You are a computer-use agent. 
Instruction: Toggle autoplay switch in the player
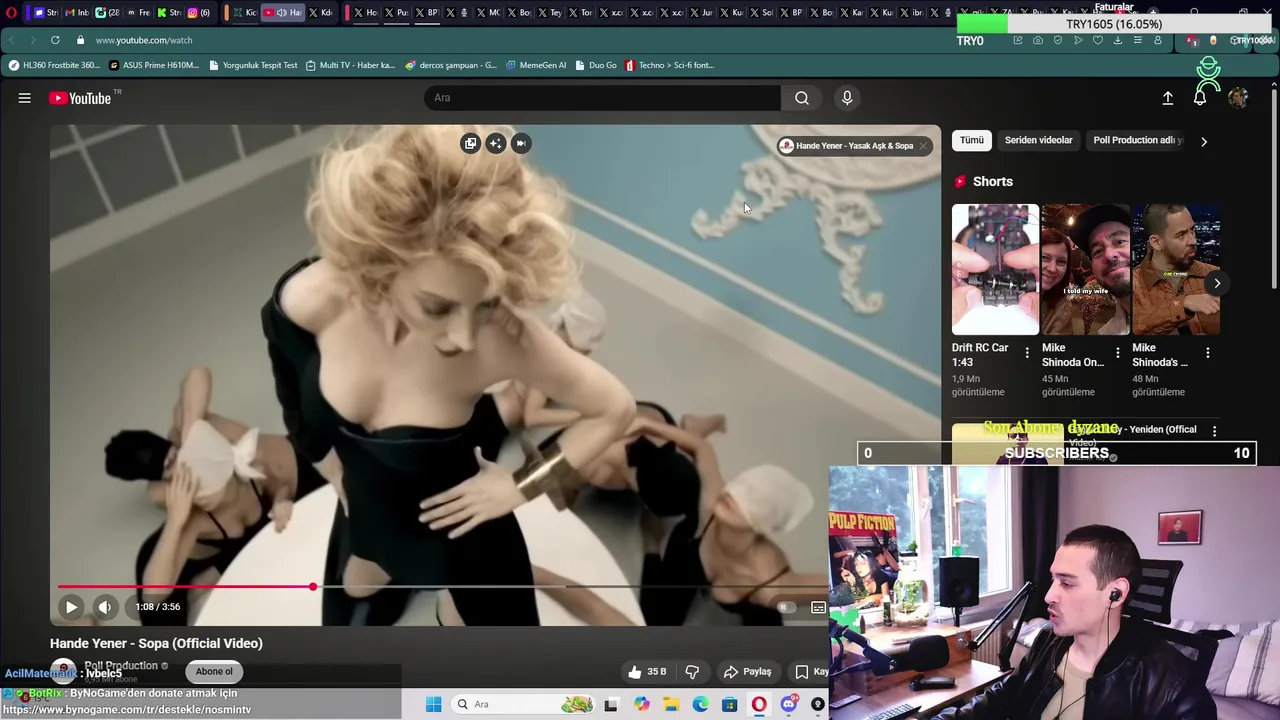tap(787, 607)
